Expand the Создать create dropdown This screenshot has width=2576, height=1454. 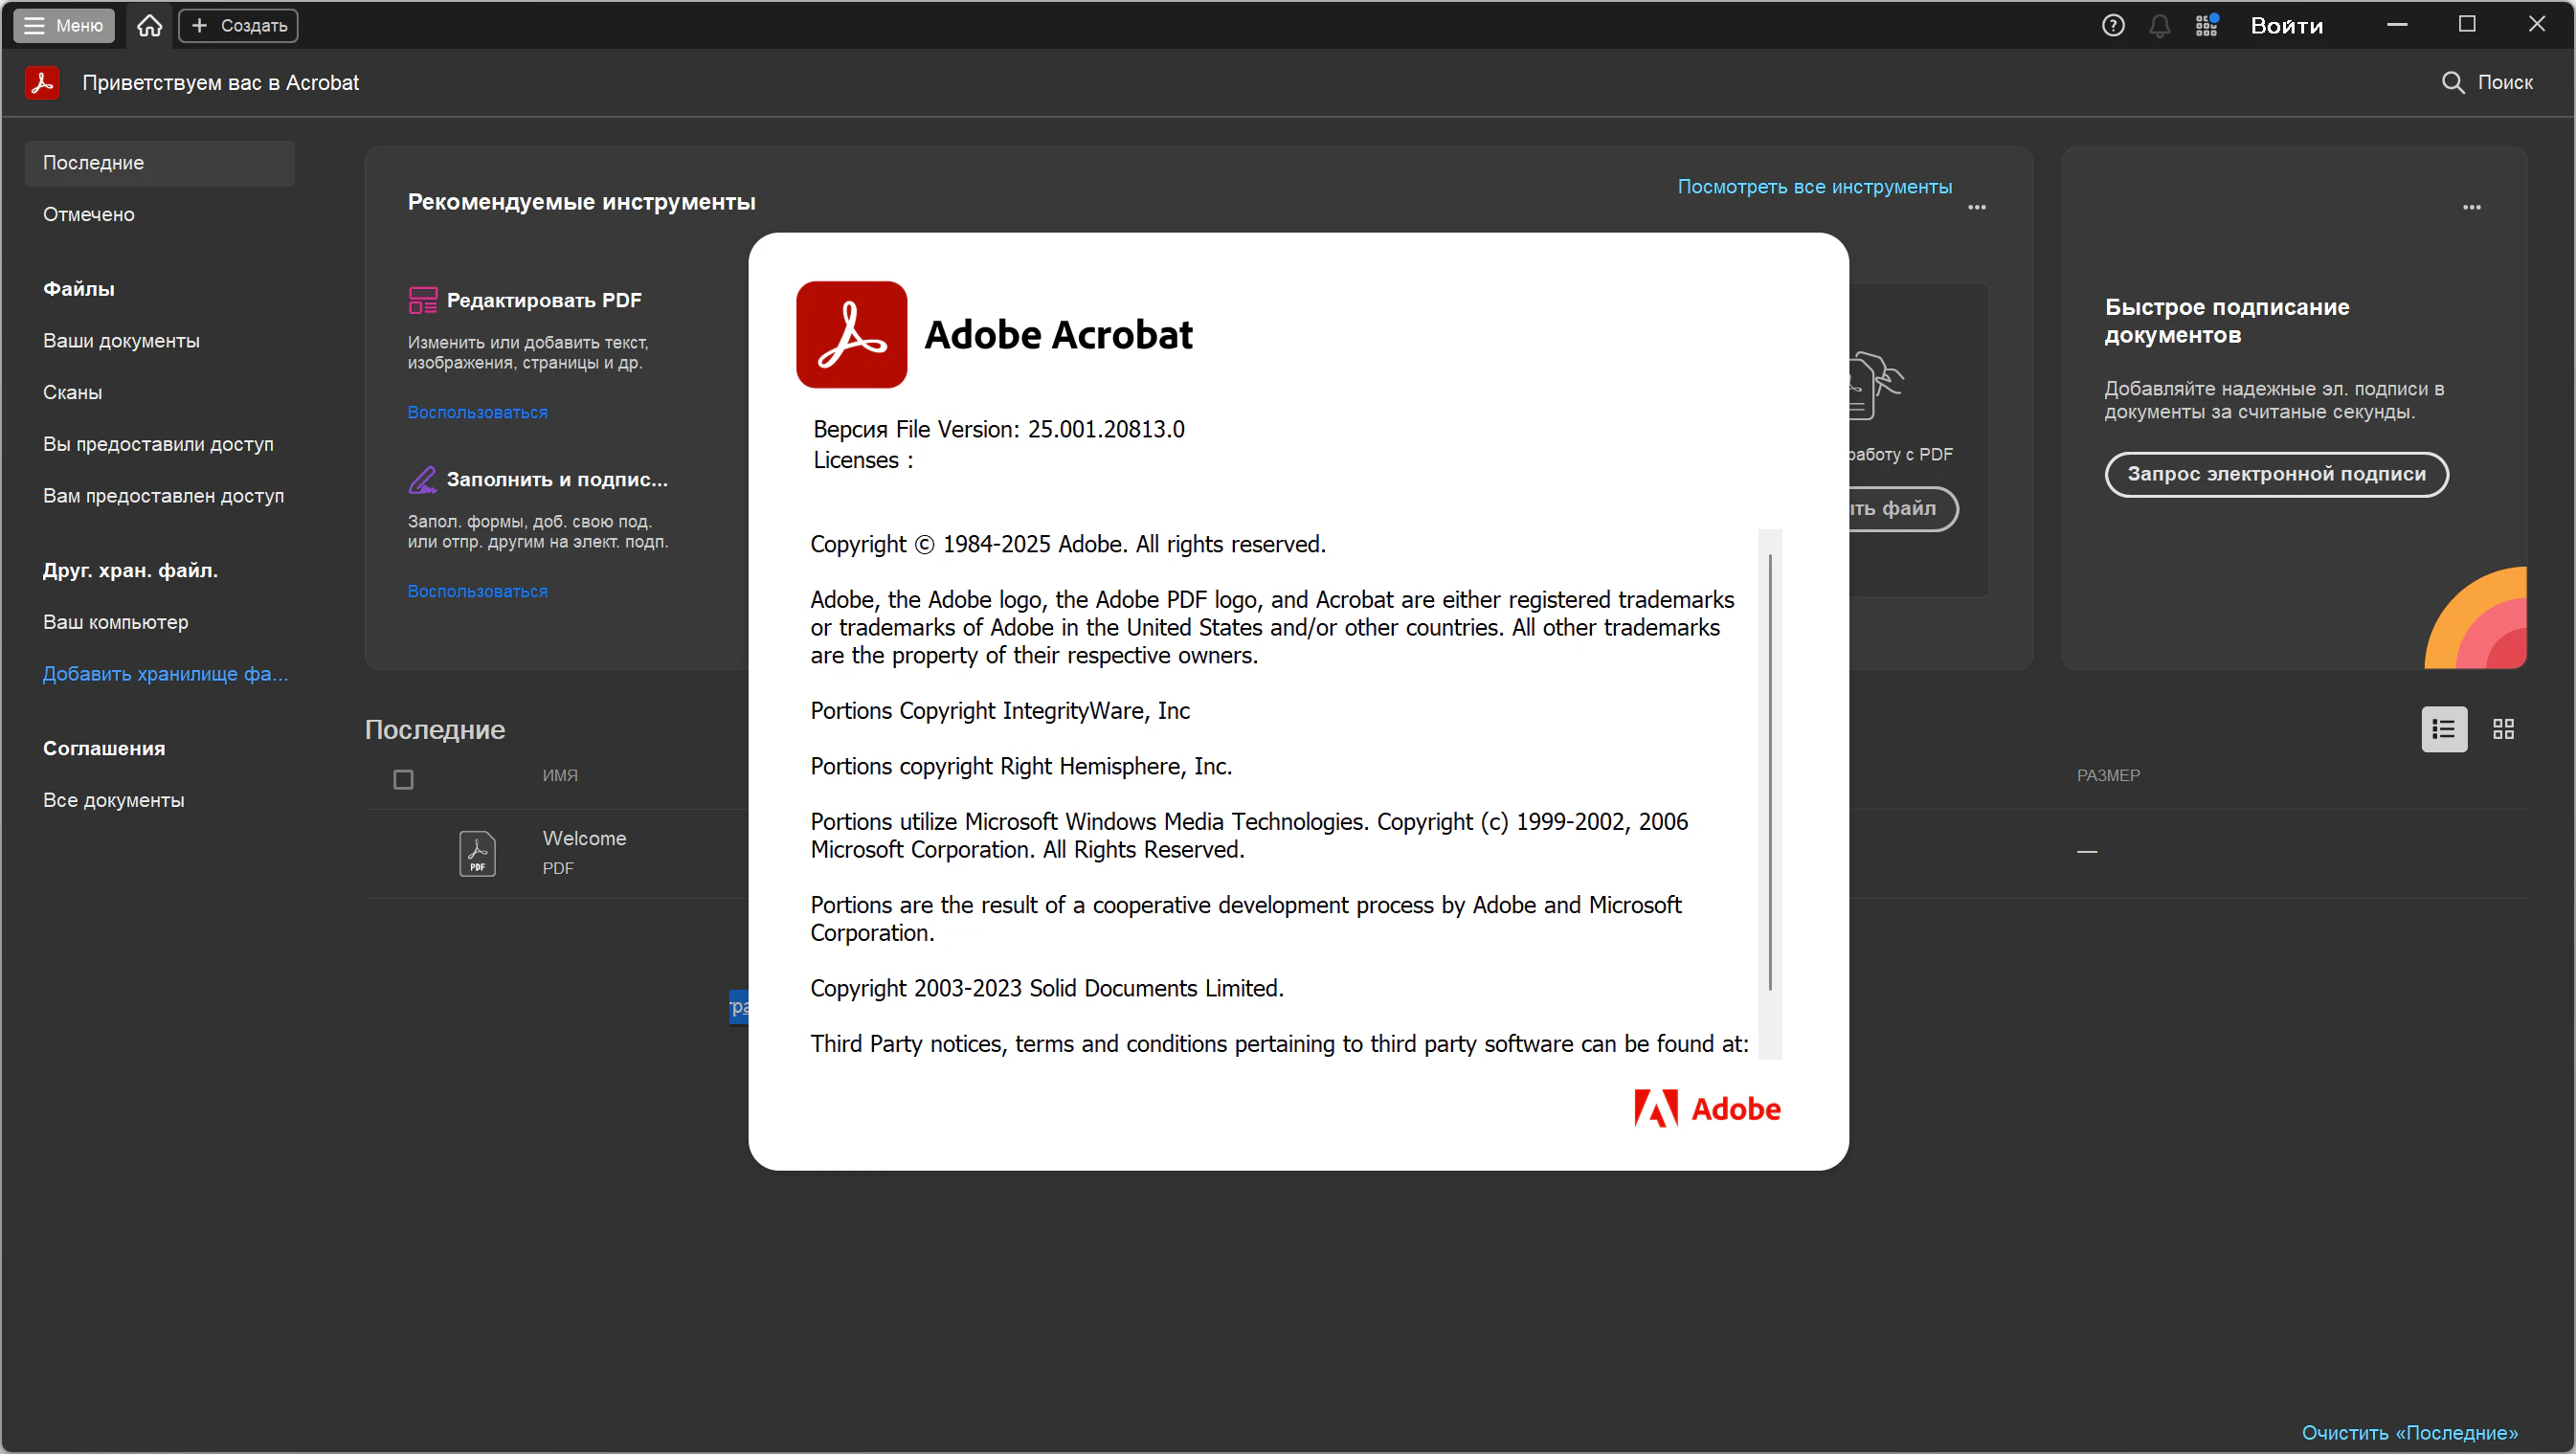tap(238, 25)
